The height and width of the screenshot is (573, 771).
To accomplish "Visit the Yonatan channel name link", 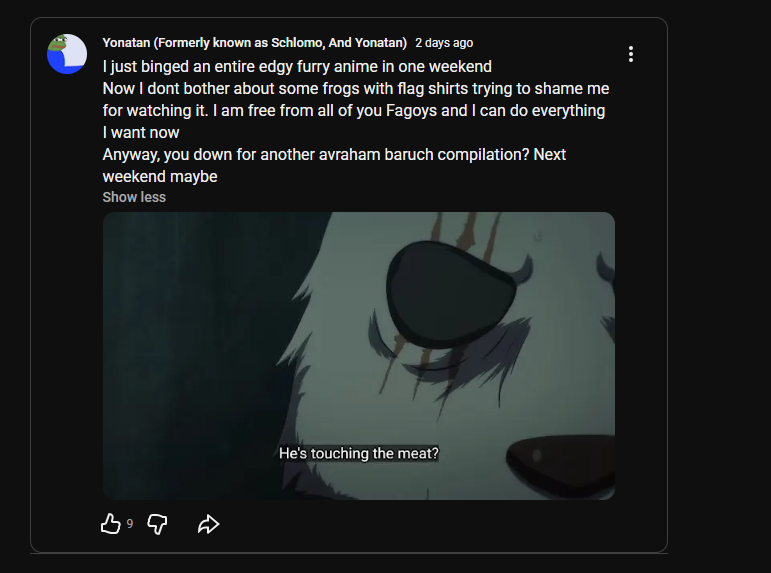I will point(254,43).
